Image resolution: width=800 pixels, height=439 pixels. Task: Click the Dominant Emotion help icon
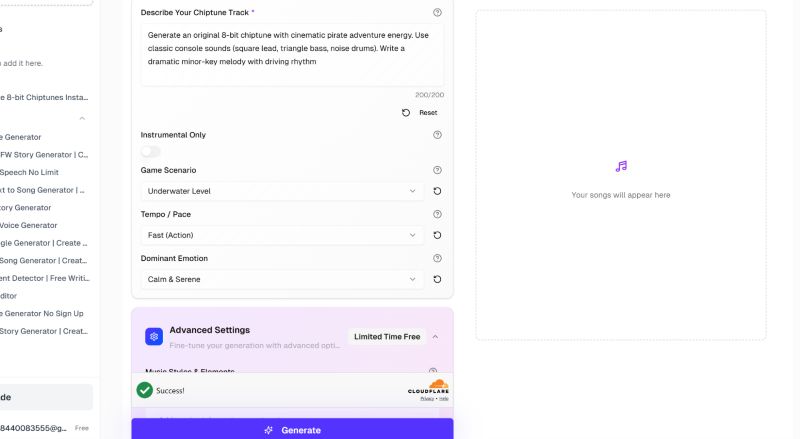click(437, 258)
